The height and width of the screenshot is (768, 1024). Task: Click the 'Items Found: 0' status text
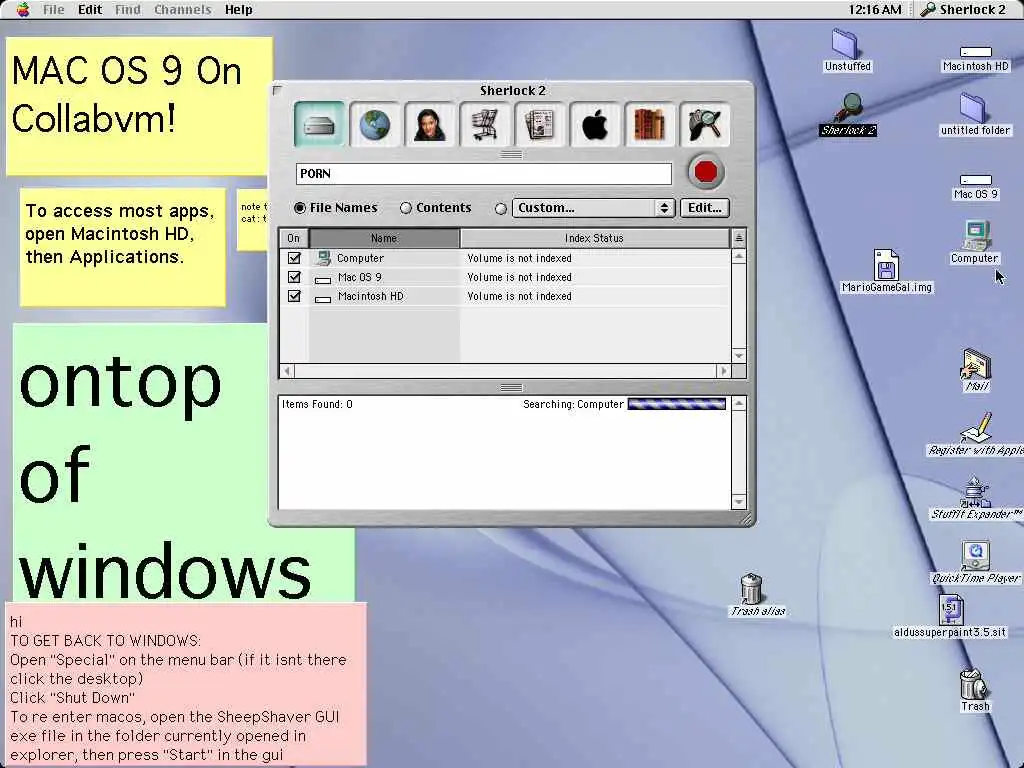pyautogui.click(x=317, y=404)
